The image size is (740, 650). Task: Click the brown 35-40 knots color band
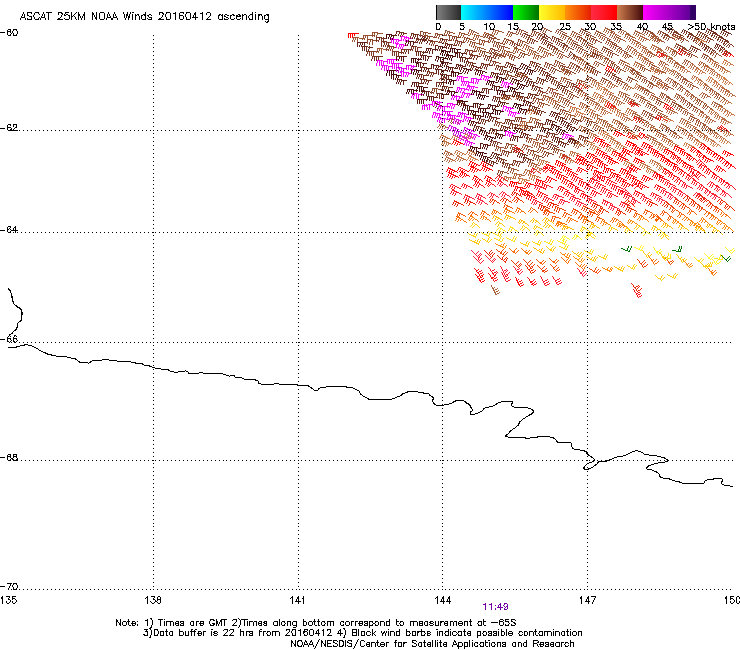[x=630, y=12]
